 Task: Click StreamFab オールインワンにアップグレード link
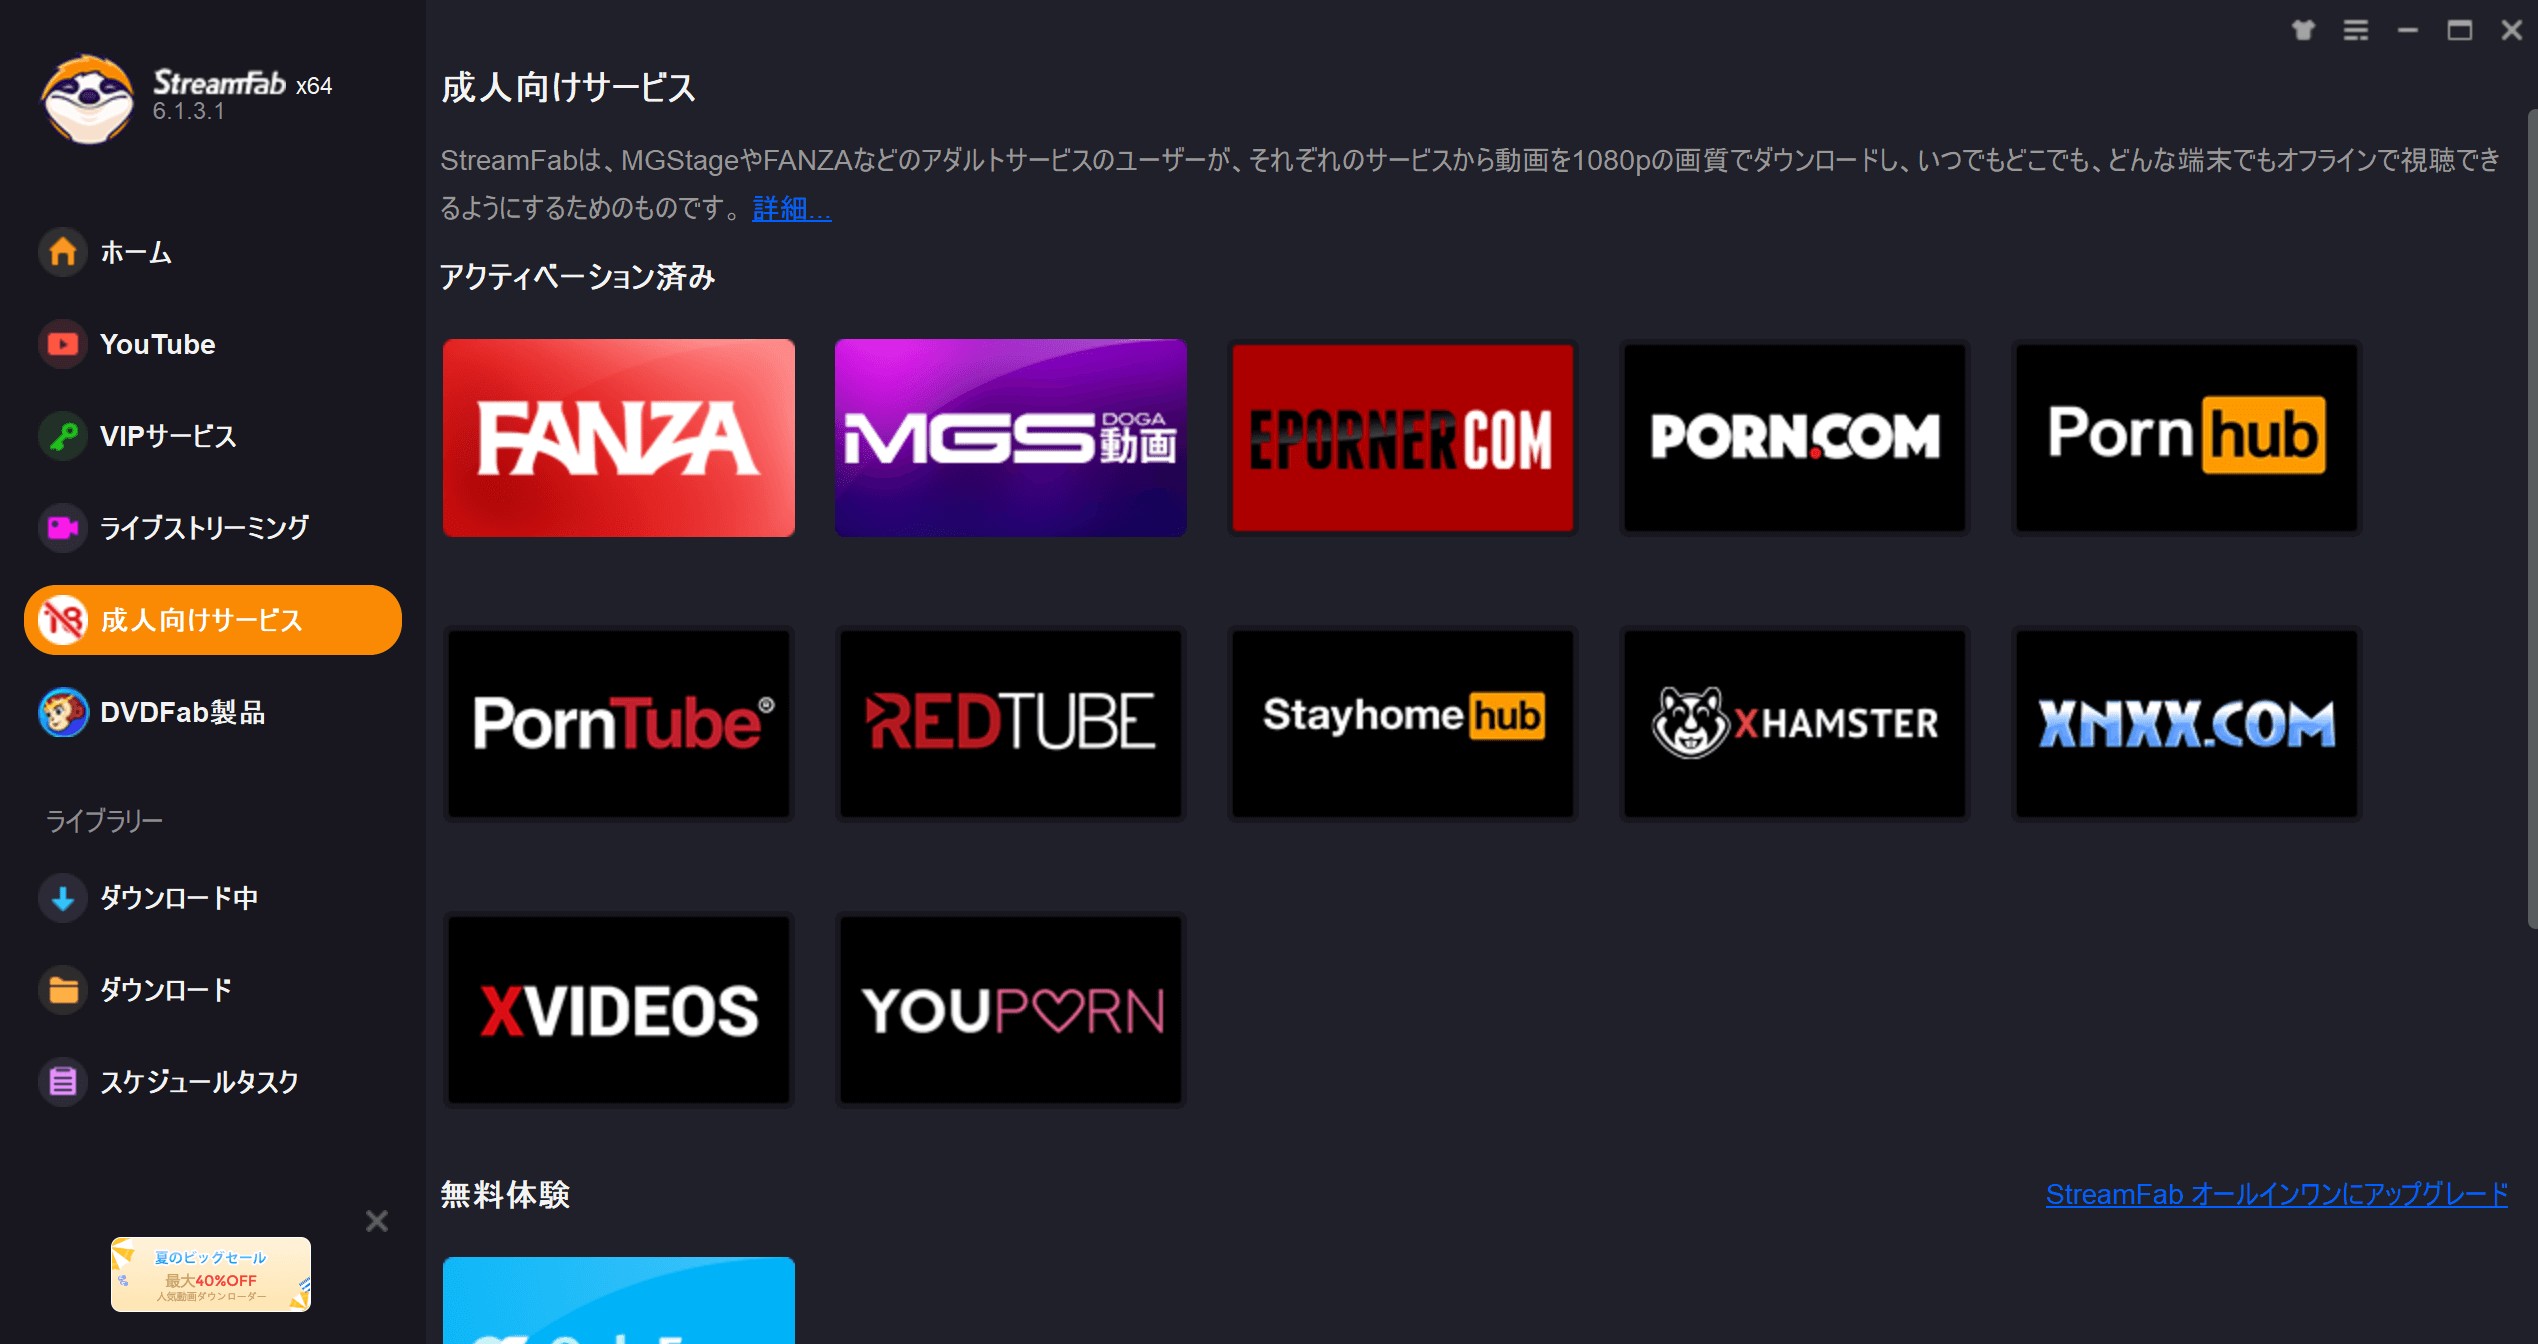coord(2277,1194)
